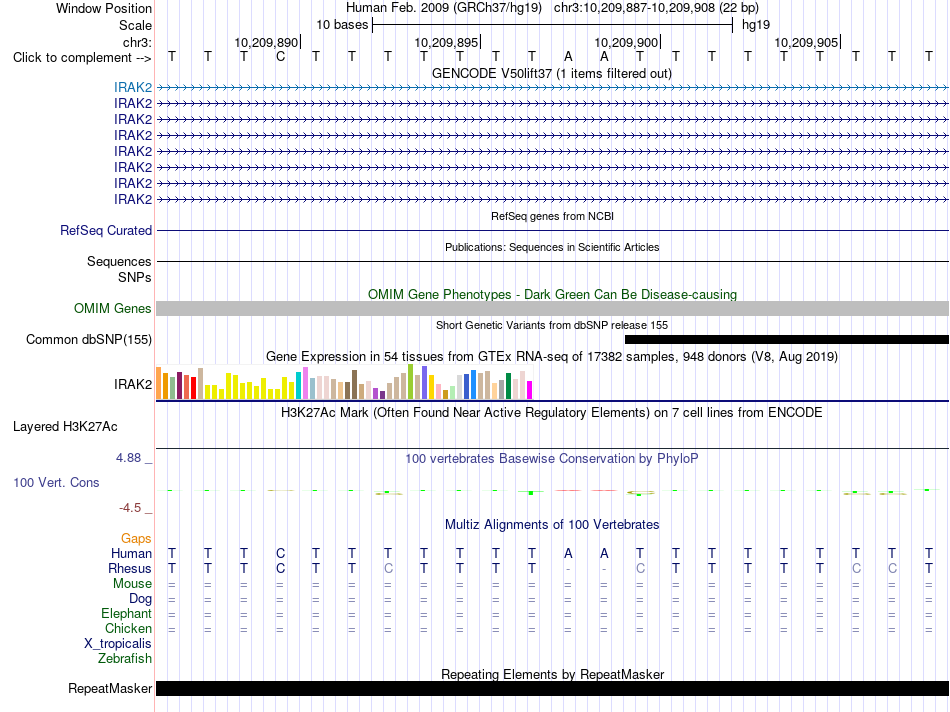Click the 10,209,900 position on the ruler
The image size is (950, 712).
click(626, 42)
